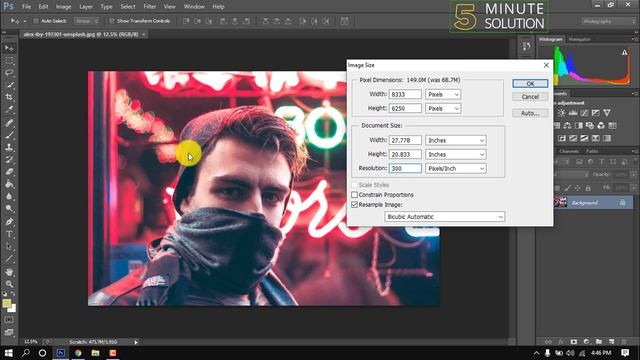The image size is (640, 360).
Task: Click the background color swatch
Action: [x=12, y=309]
